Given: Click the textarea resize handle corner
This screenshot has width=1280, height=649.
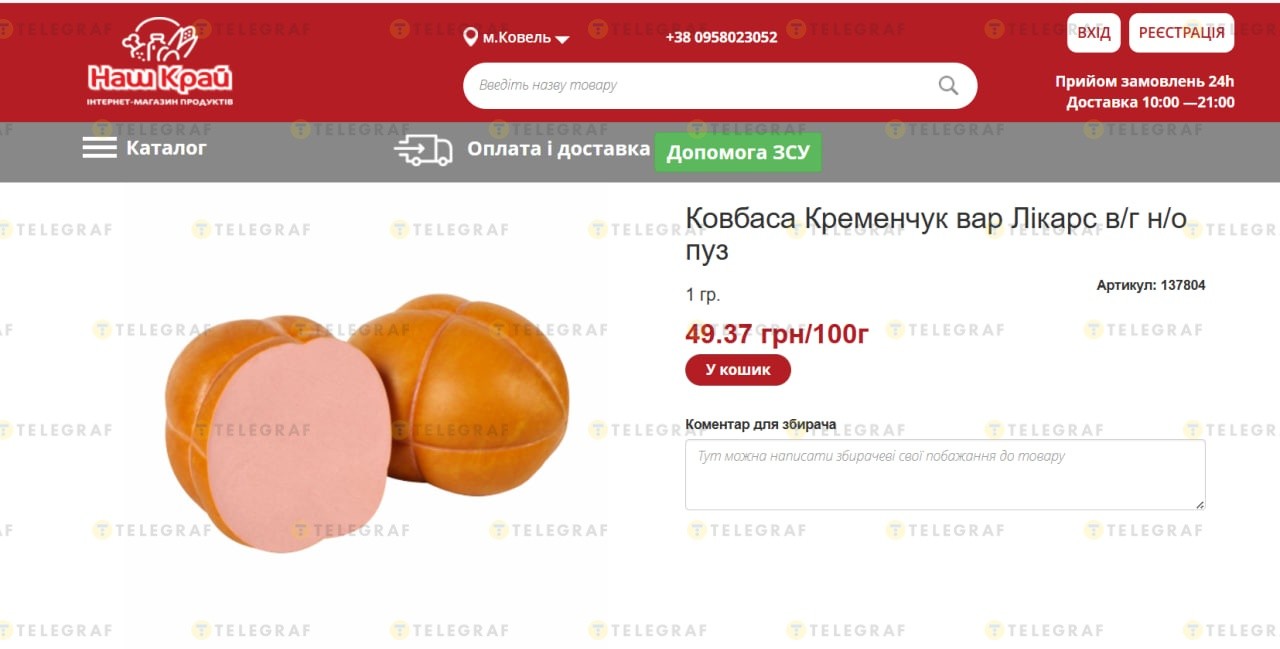Looking at the screenshot, I should point(1199,504).
